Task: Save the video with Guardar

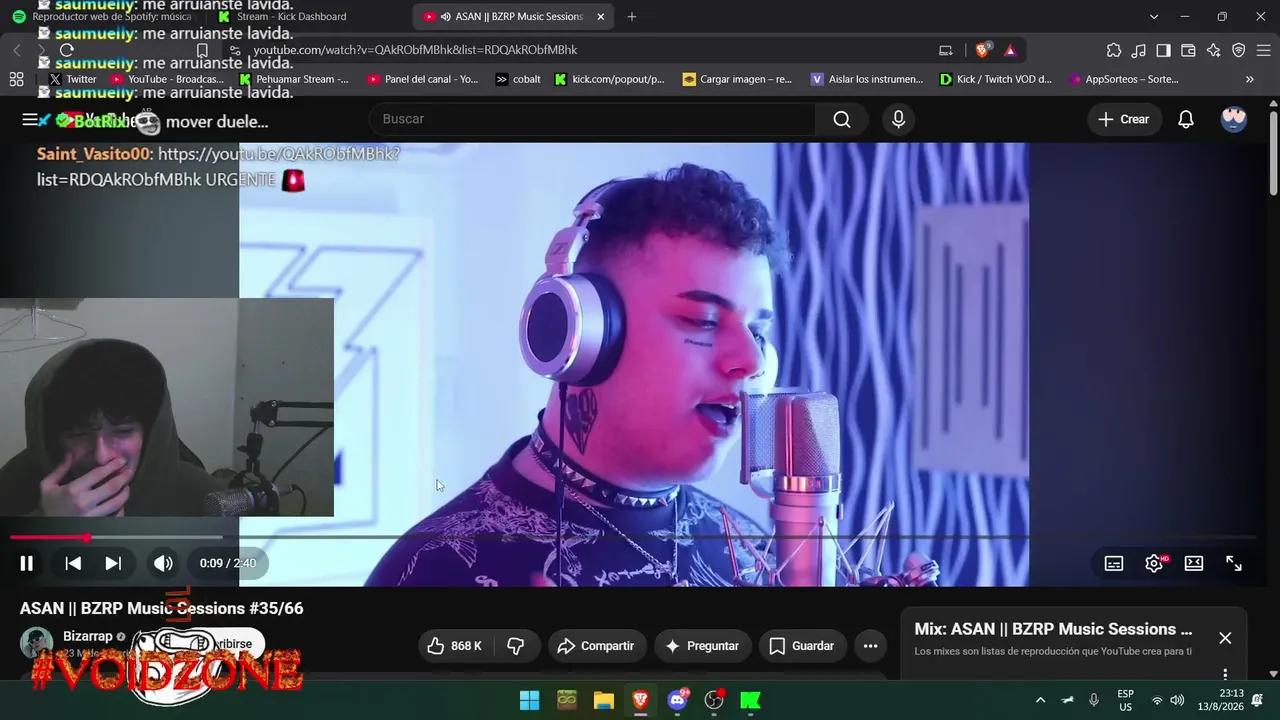Action: click(802, 646)
